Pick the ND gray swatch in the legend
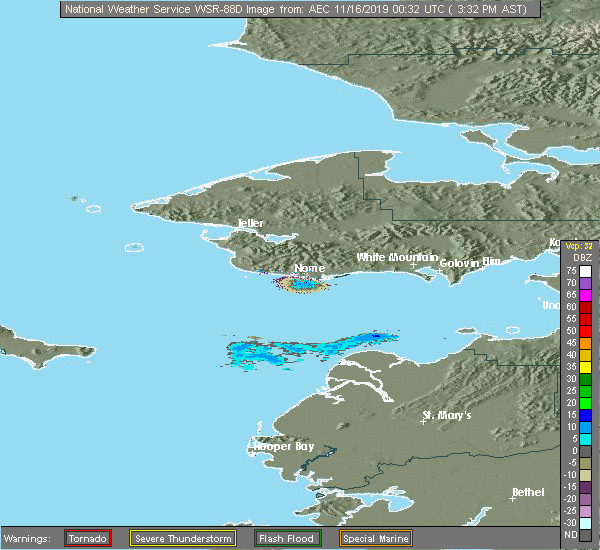 [585, 535]
